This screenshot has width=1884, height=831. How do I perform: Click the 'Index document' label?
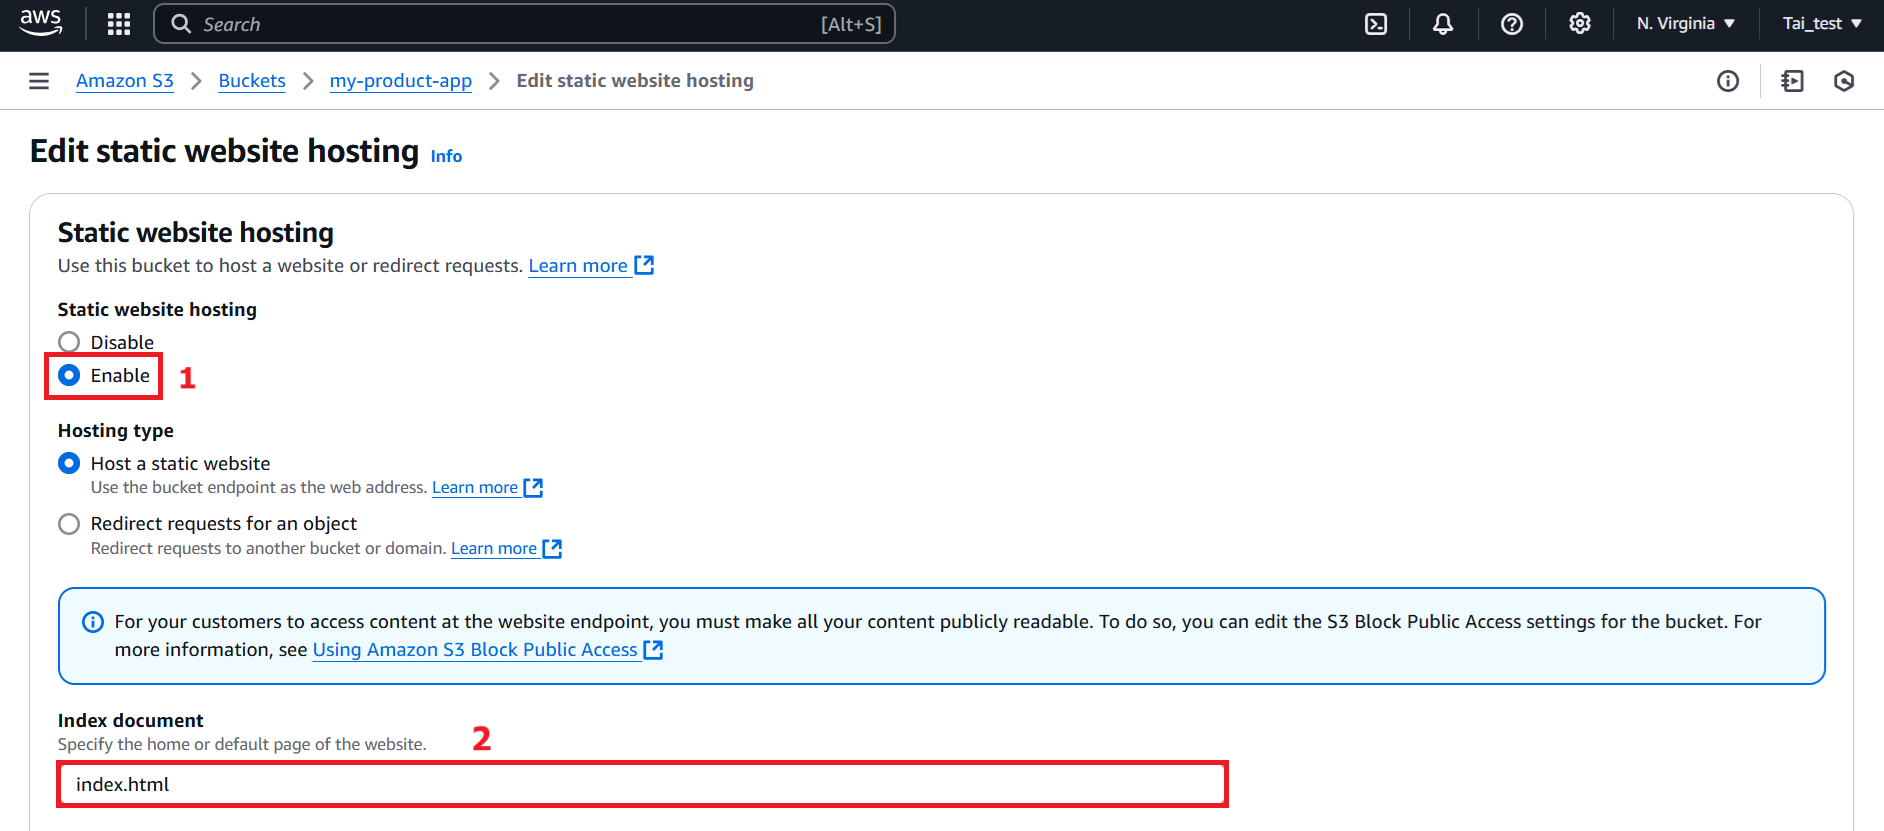click(131, 721)
